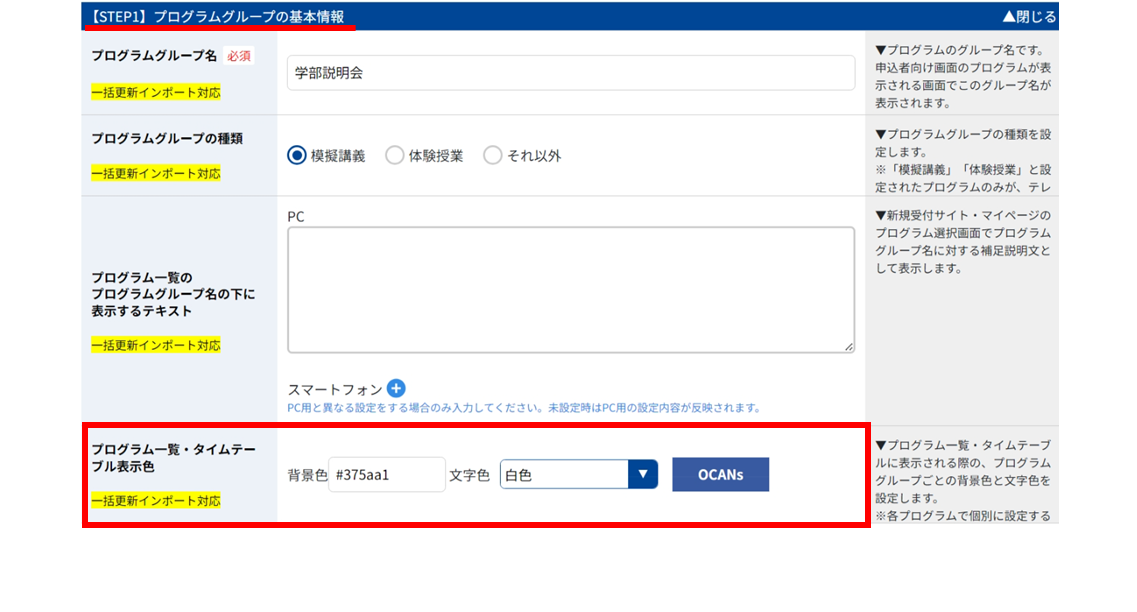
Task: Click the 文字色 label
Action: click(469, 475)
